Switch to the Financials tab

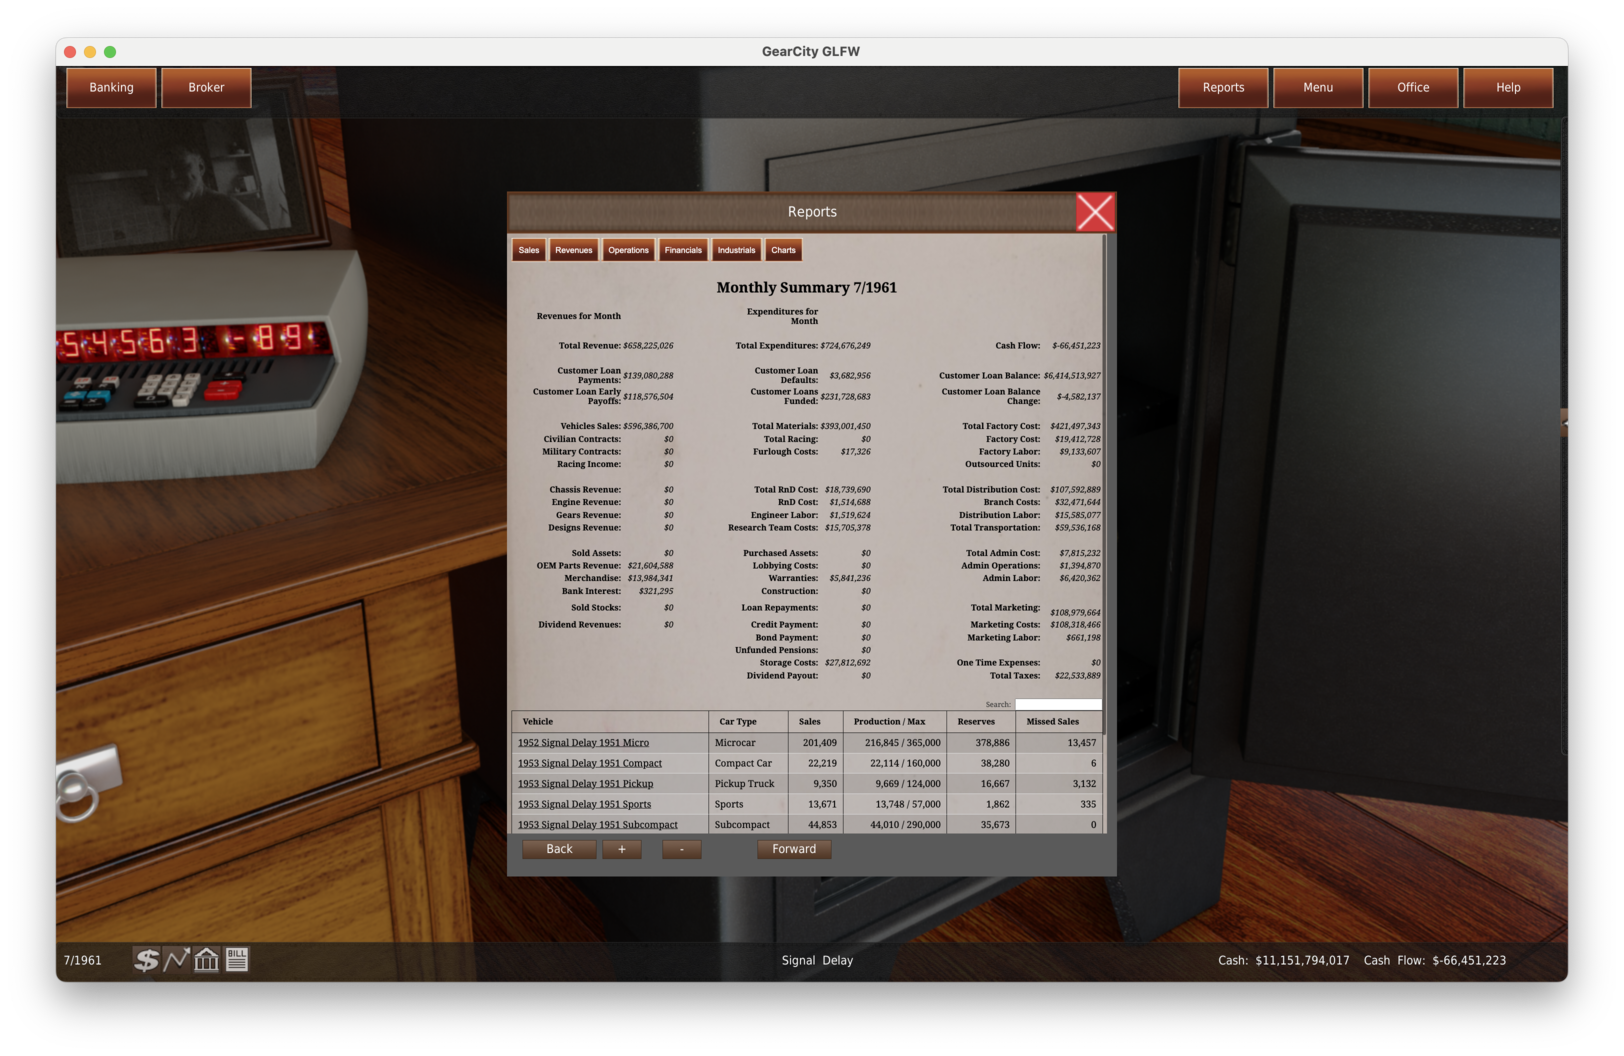(683, 250)
